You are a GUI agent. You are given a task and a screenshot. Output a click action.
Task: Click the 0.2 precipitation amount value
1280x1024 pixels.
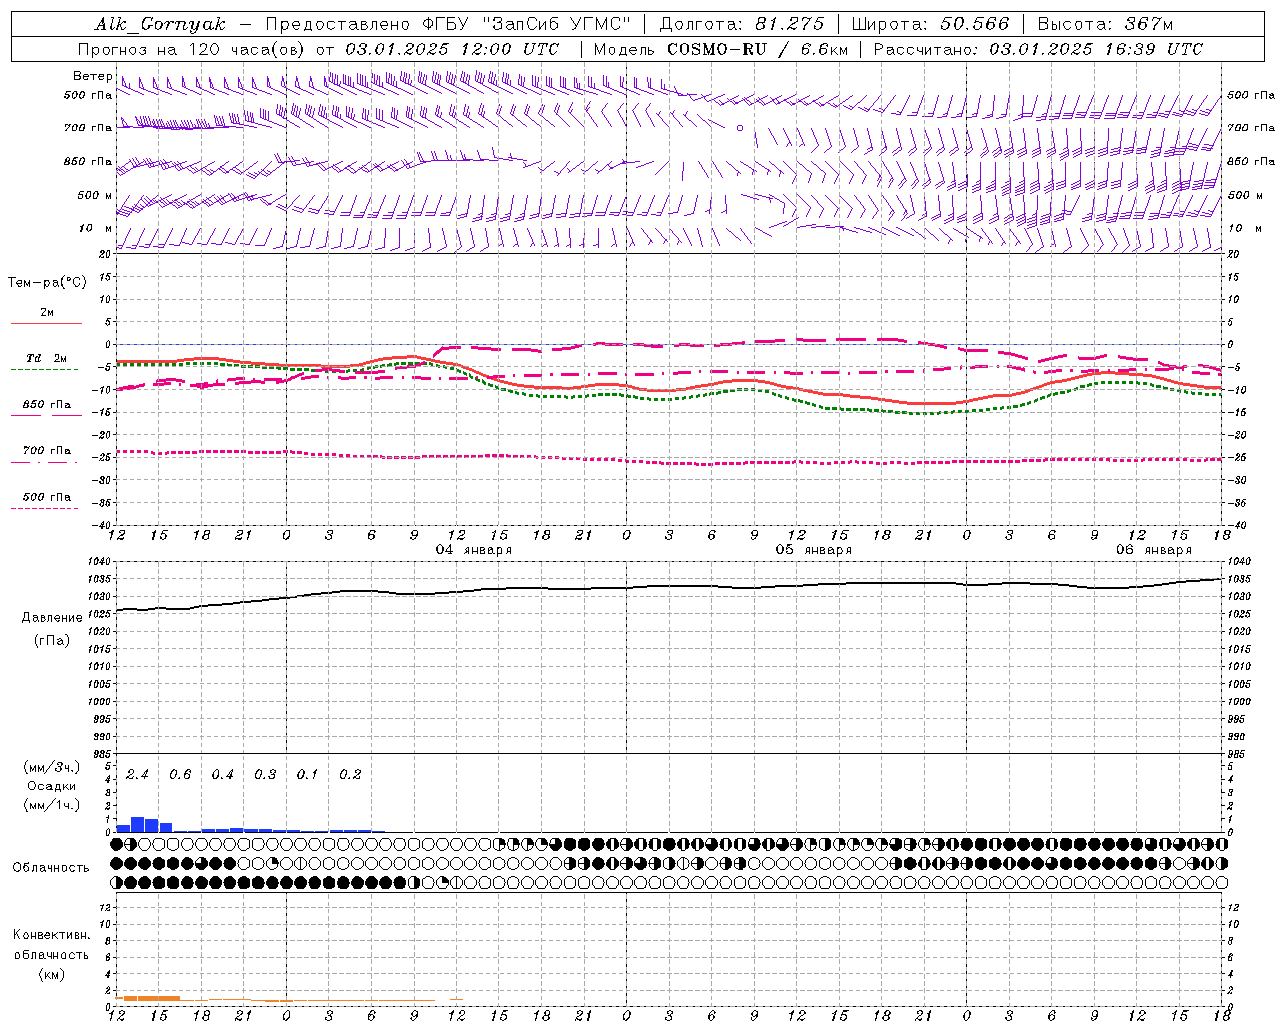pyautogui.click(x=350, y=775)
